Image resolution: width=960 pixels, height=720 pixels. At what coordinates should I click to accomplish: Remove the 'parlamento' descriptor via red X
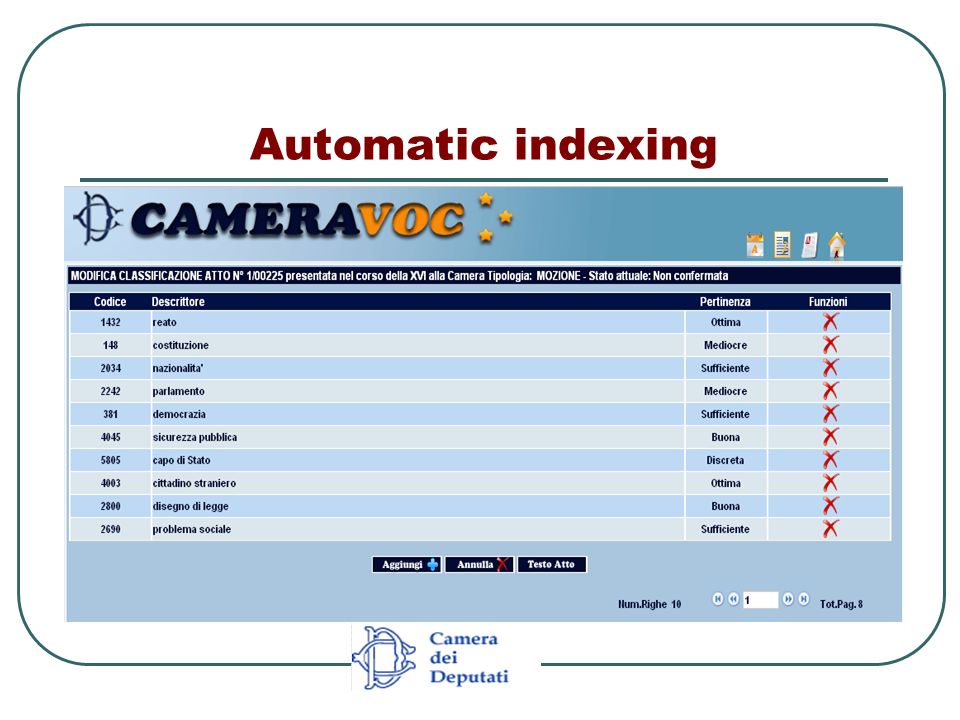830,391
